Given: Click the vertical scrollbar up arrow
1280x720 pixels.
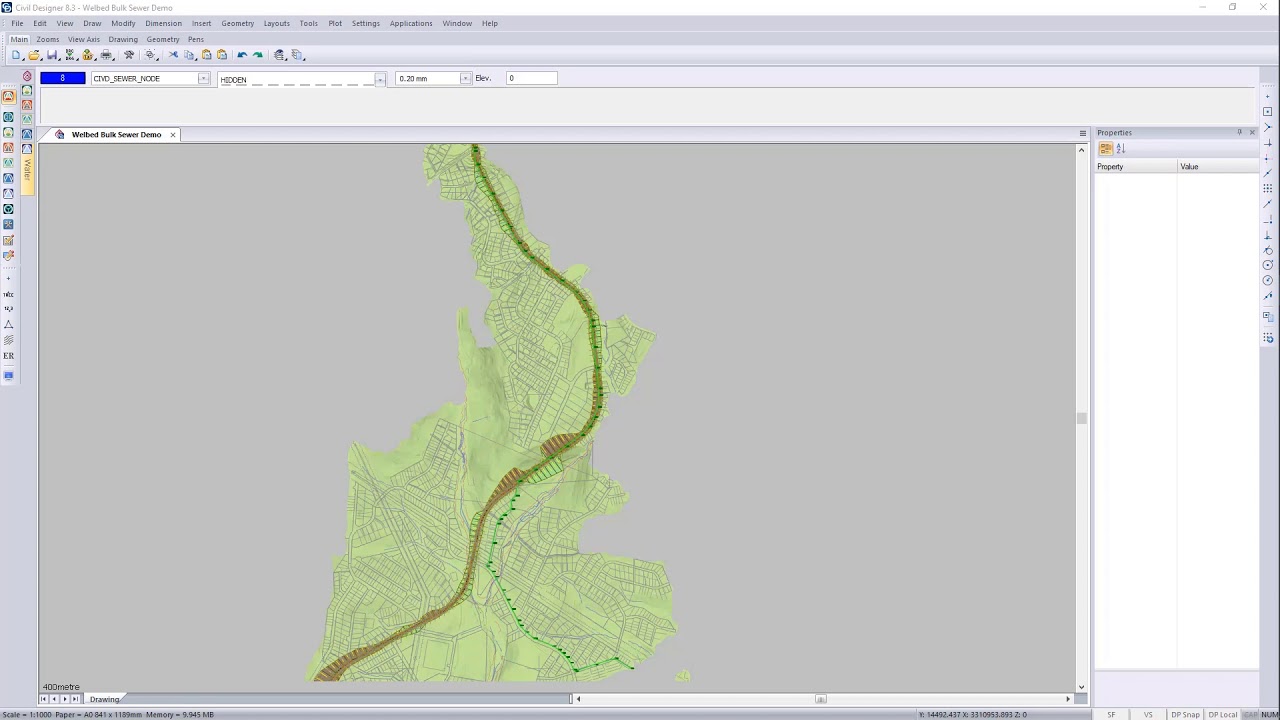Looking at the screenshot, I should pos(1081,150).
